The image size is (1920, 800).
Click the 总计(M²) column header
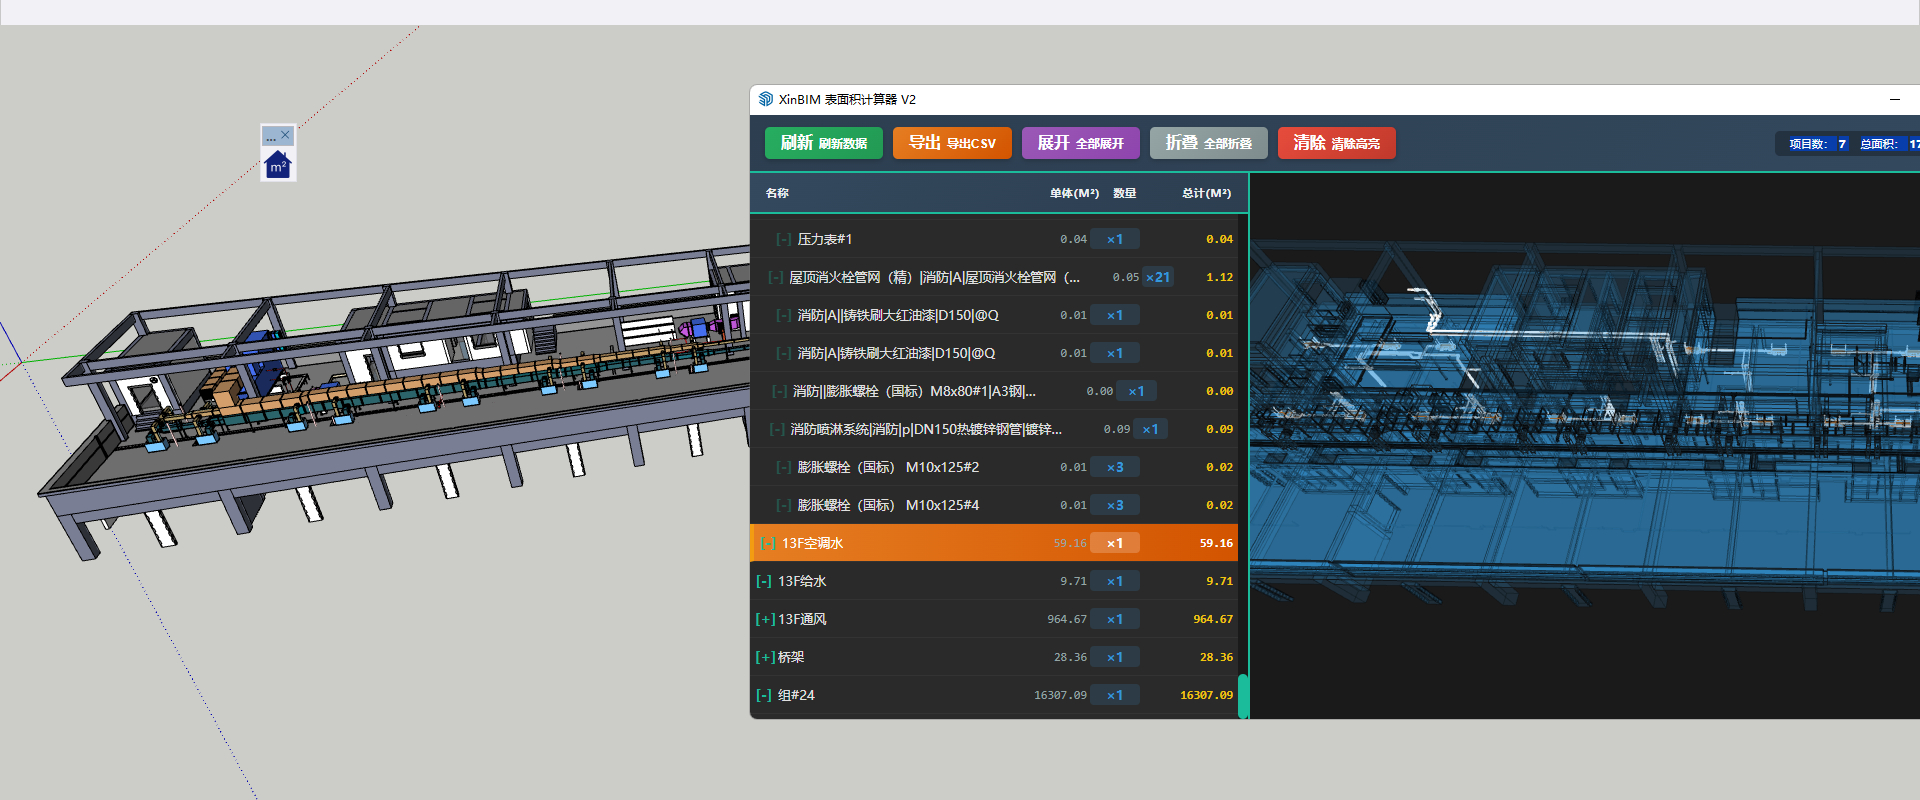pos(1206,193)
